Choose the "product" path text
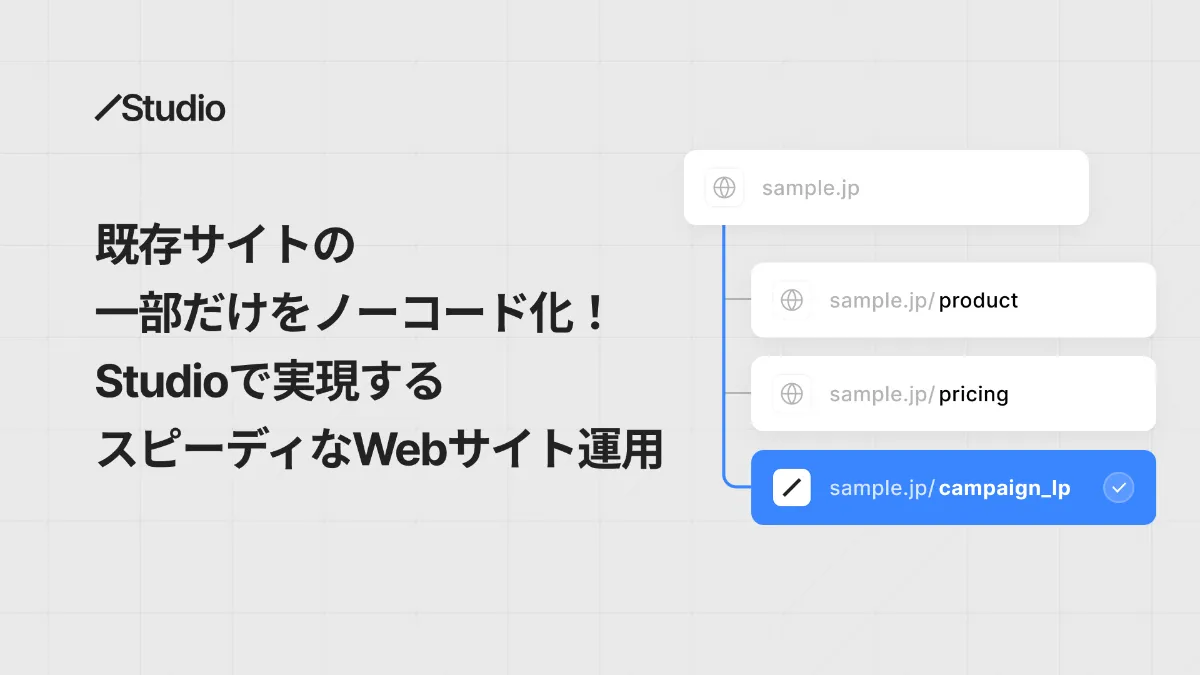 (978, 300)
